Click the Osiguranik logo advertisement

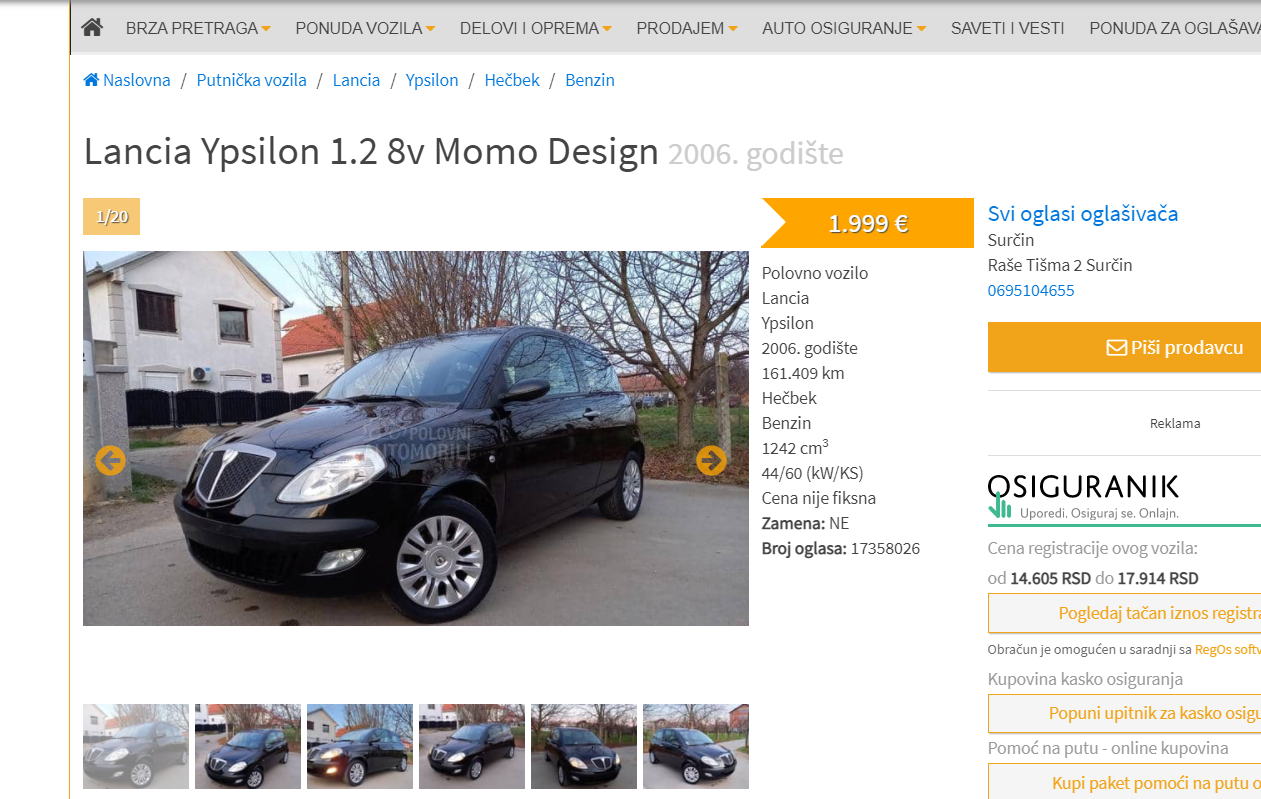coord(1084,497)
